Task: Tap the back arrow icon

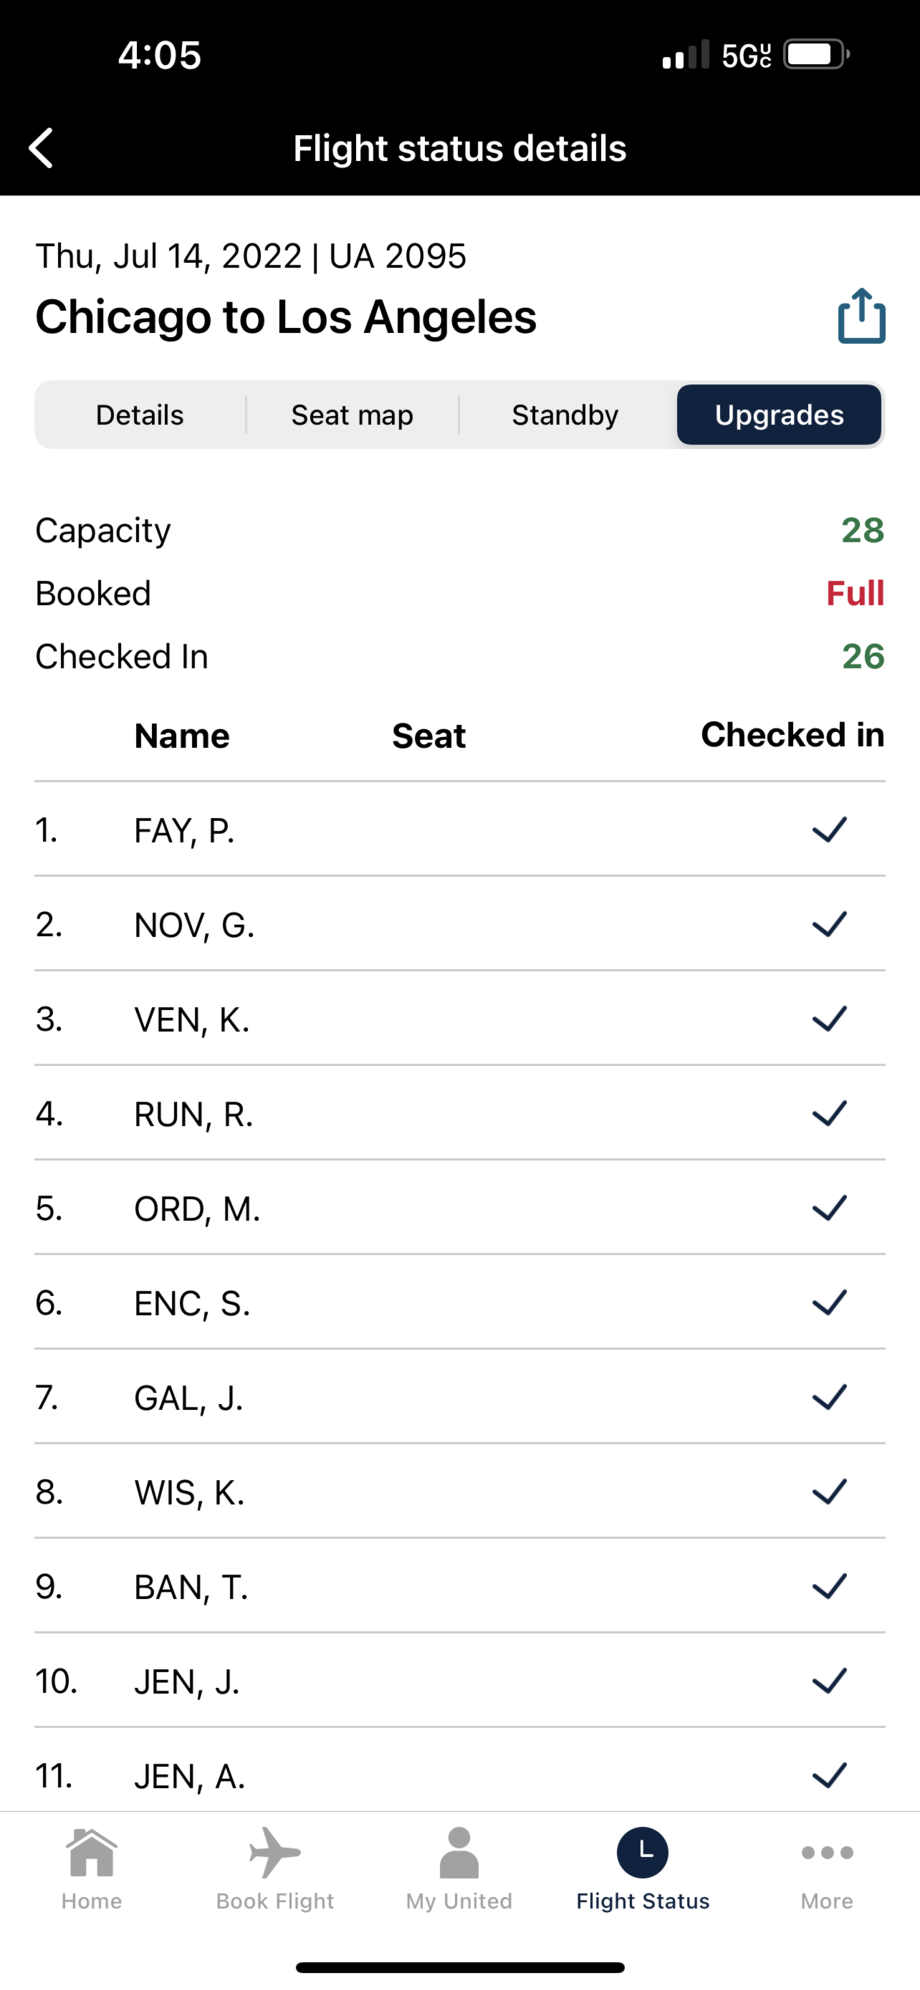Action: [x=42, y=148]
